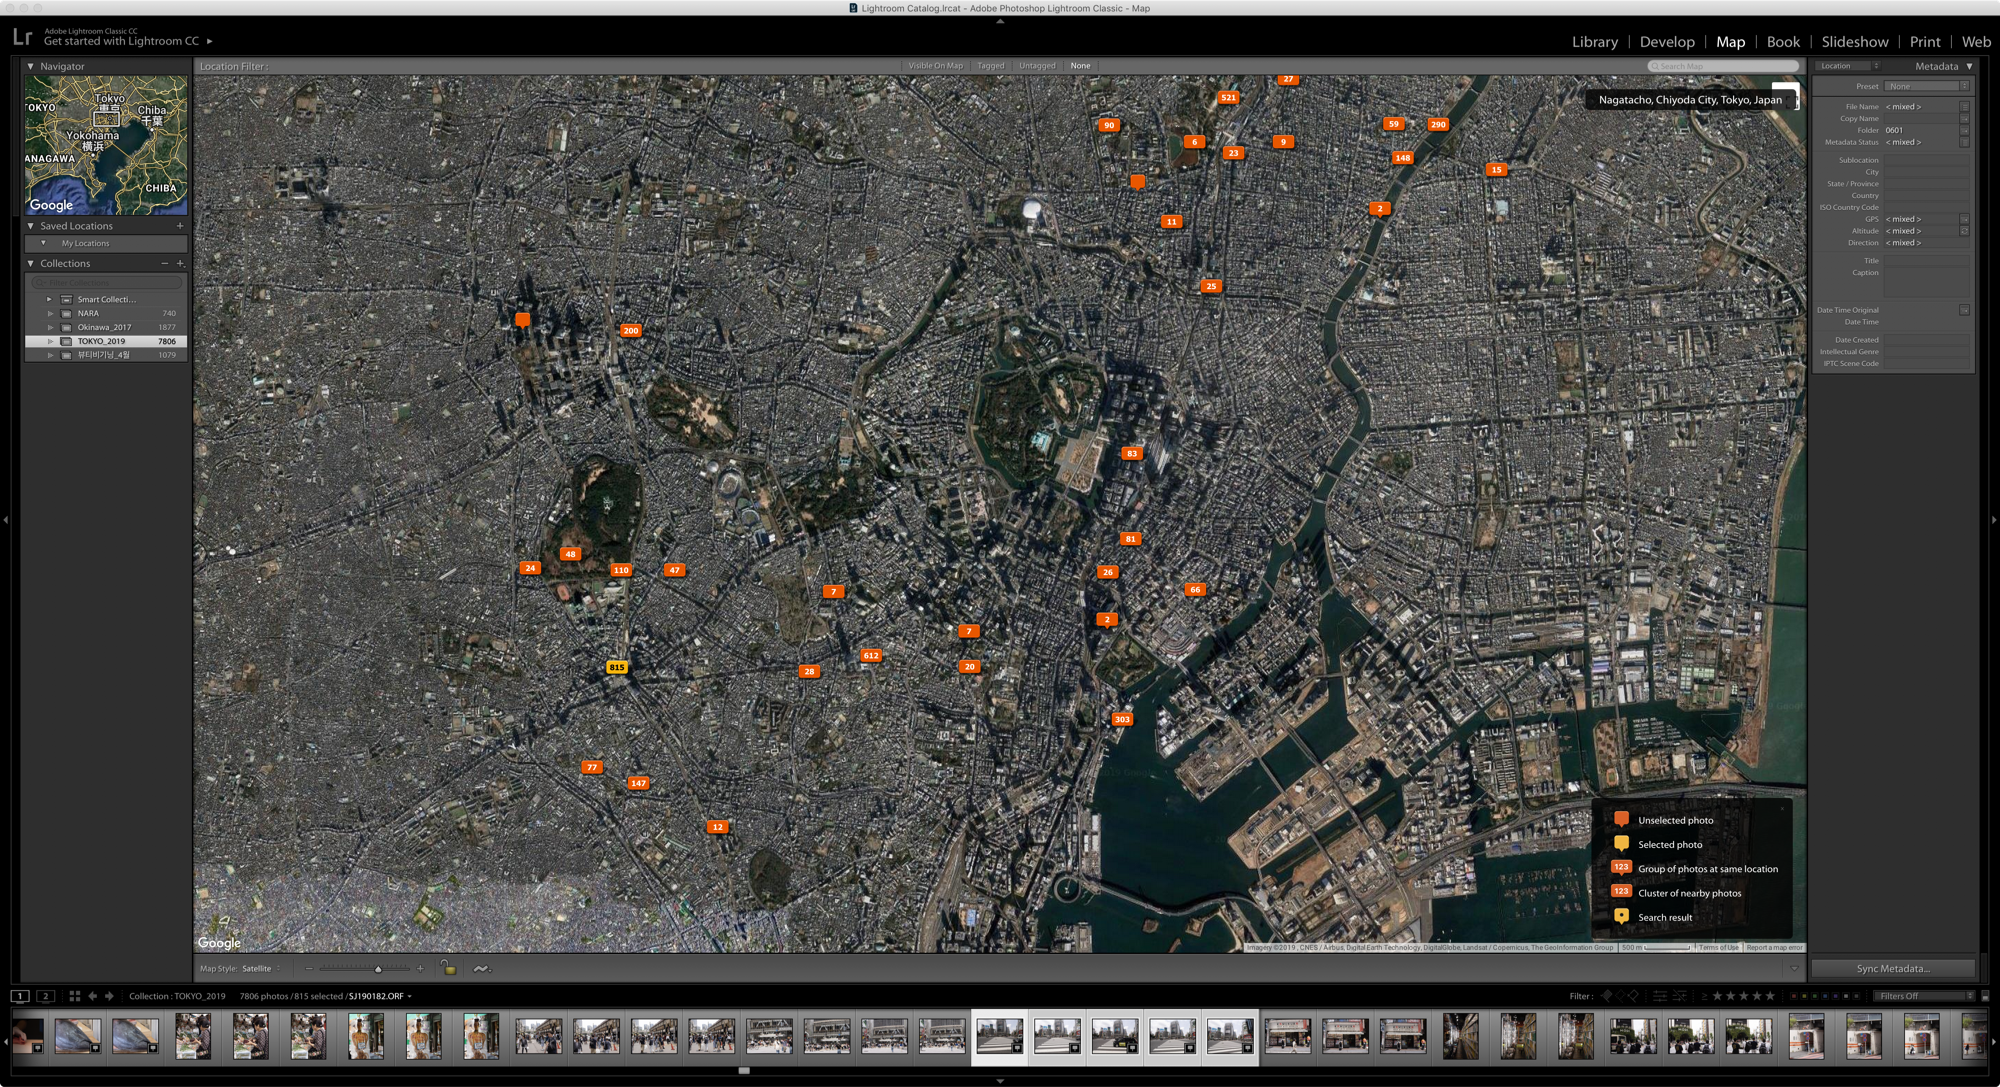The height and width of the screenshot is (1087, 2000).
Task: Click the Search Map input field
Action: (x=1723, y=66)
